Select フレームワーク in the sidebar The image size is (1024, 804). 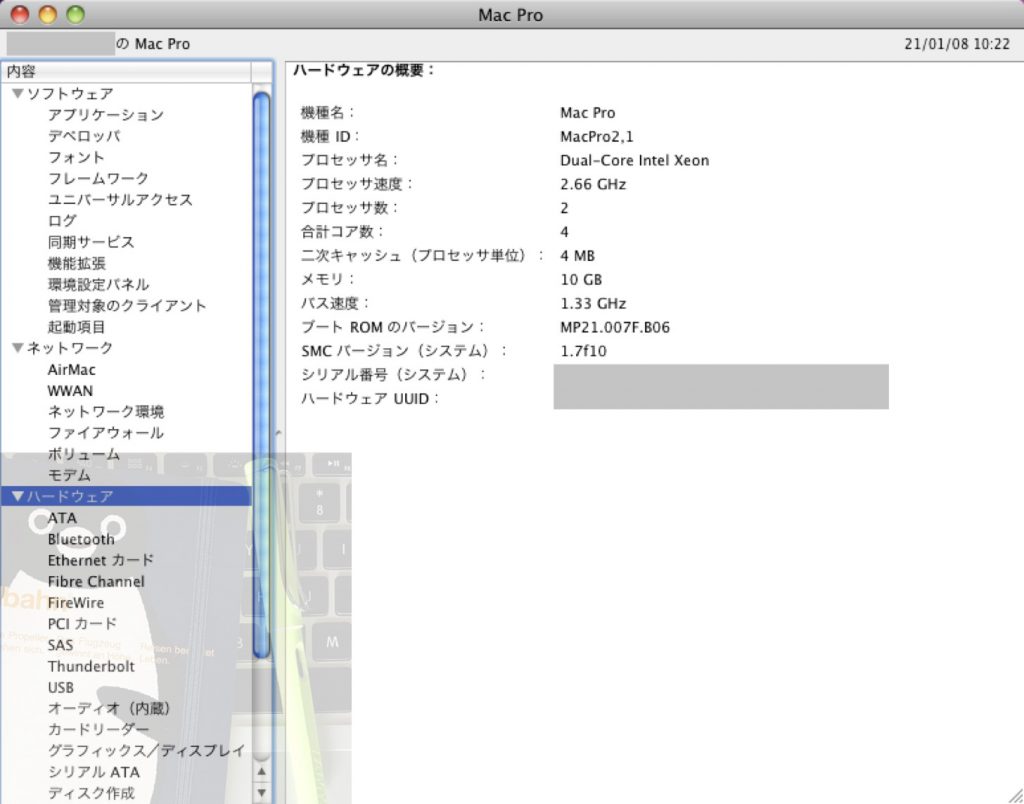[98, 178]
